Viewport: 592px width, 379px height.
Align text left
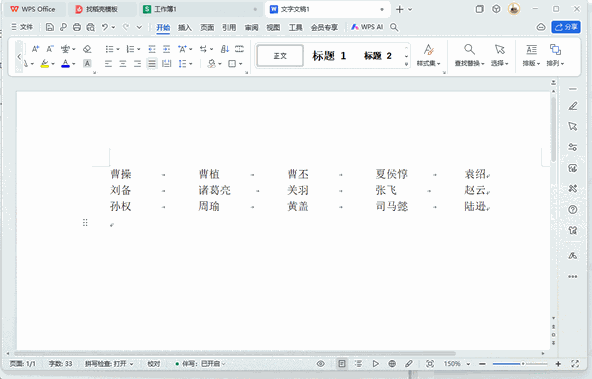[108, 64]
